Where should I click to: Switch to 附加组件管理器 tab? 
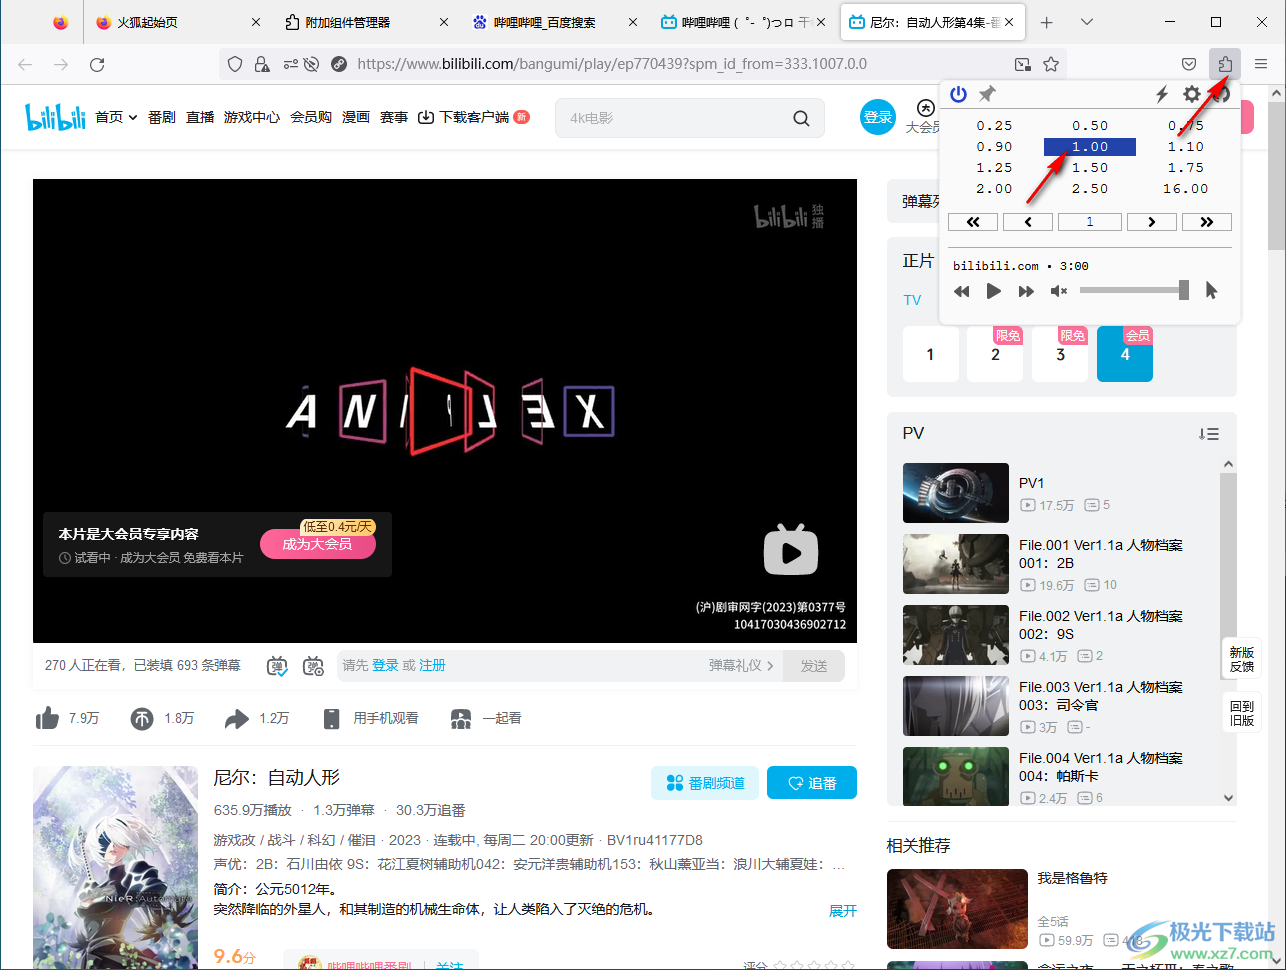coord(364,22)
